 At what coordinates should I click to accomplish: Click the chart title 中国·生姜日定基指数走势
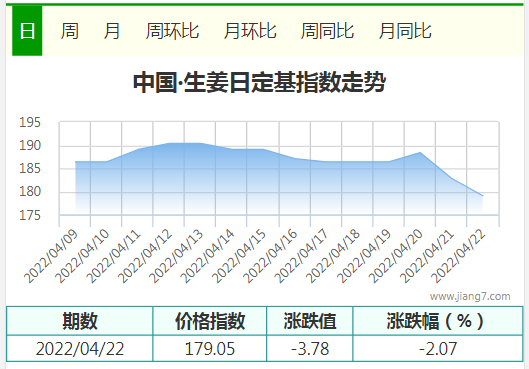pyautogui.click(x=259, y=82)
